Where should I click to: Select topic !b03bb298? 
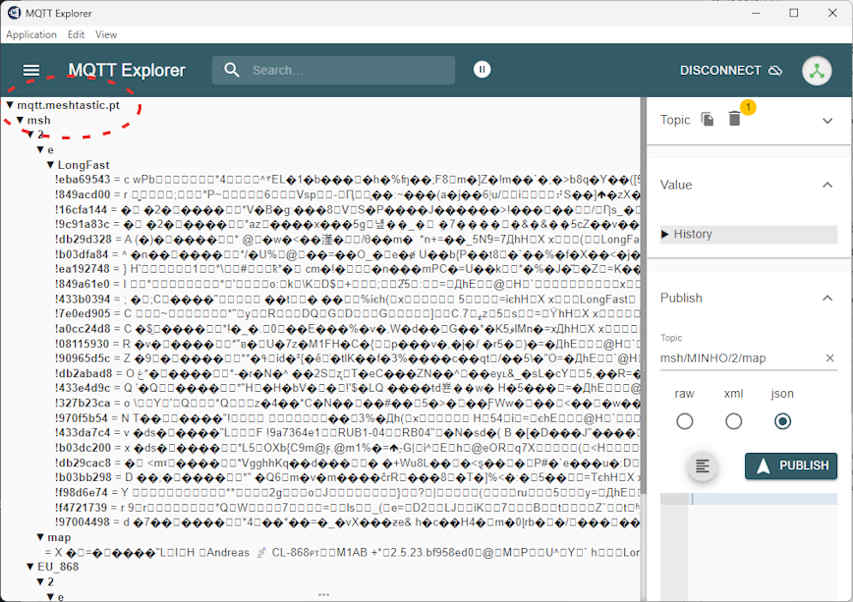[348, 477]
